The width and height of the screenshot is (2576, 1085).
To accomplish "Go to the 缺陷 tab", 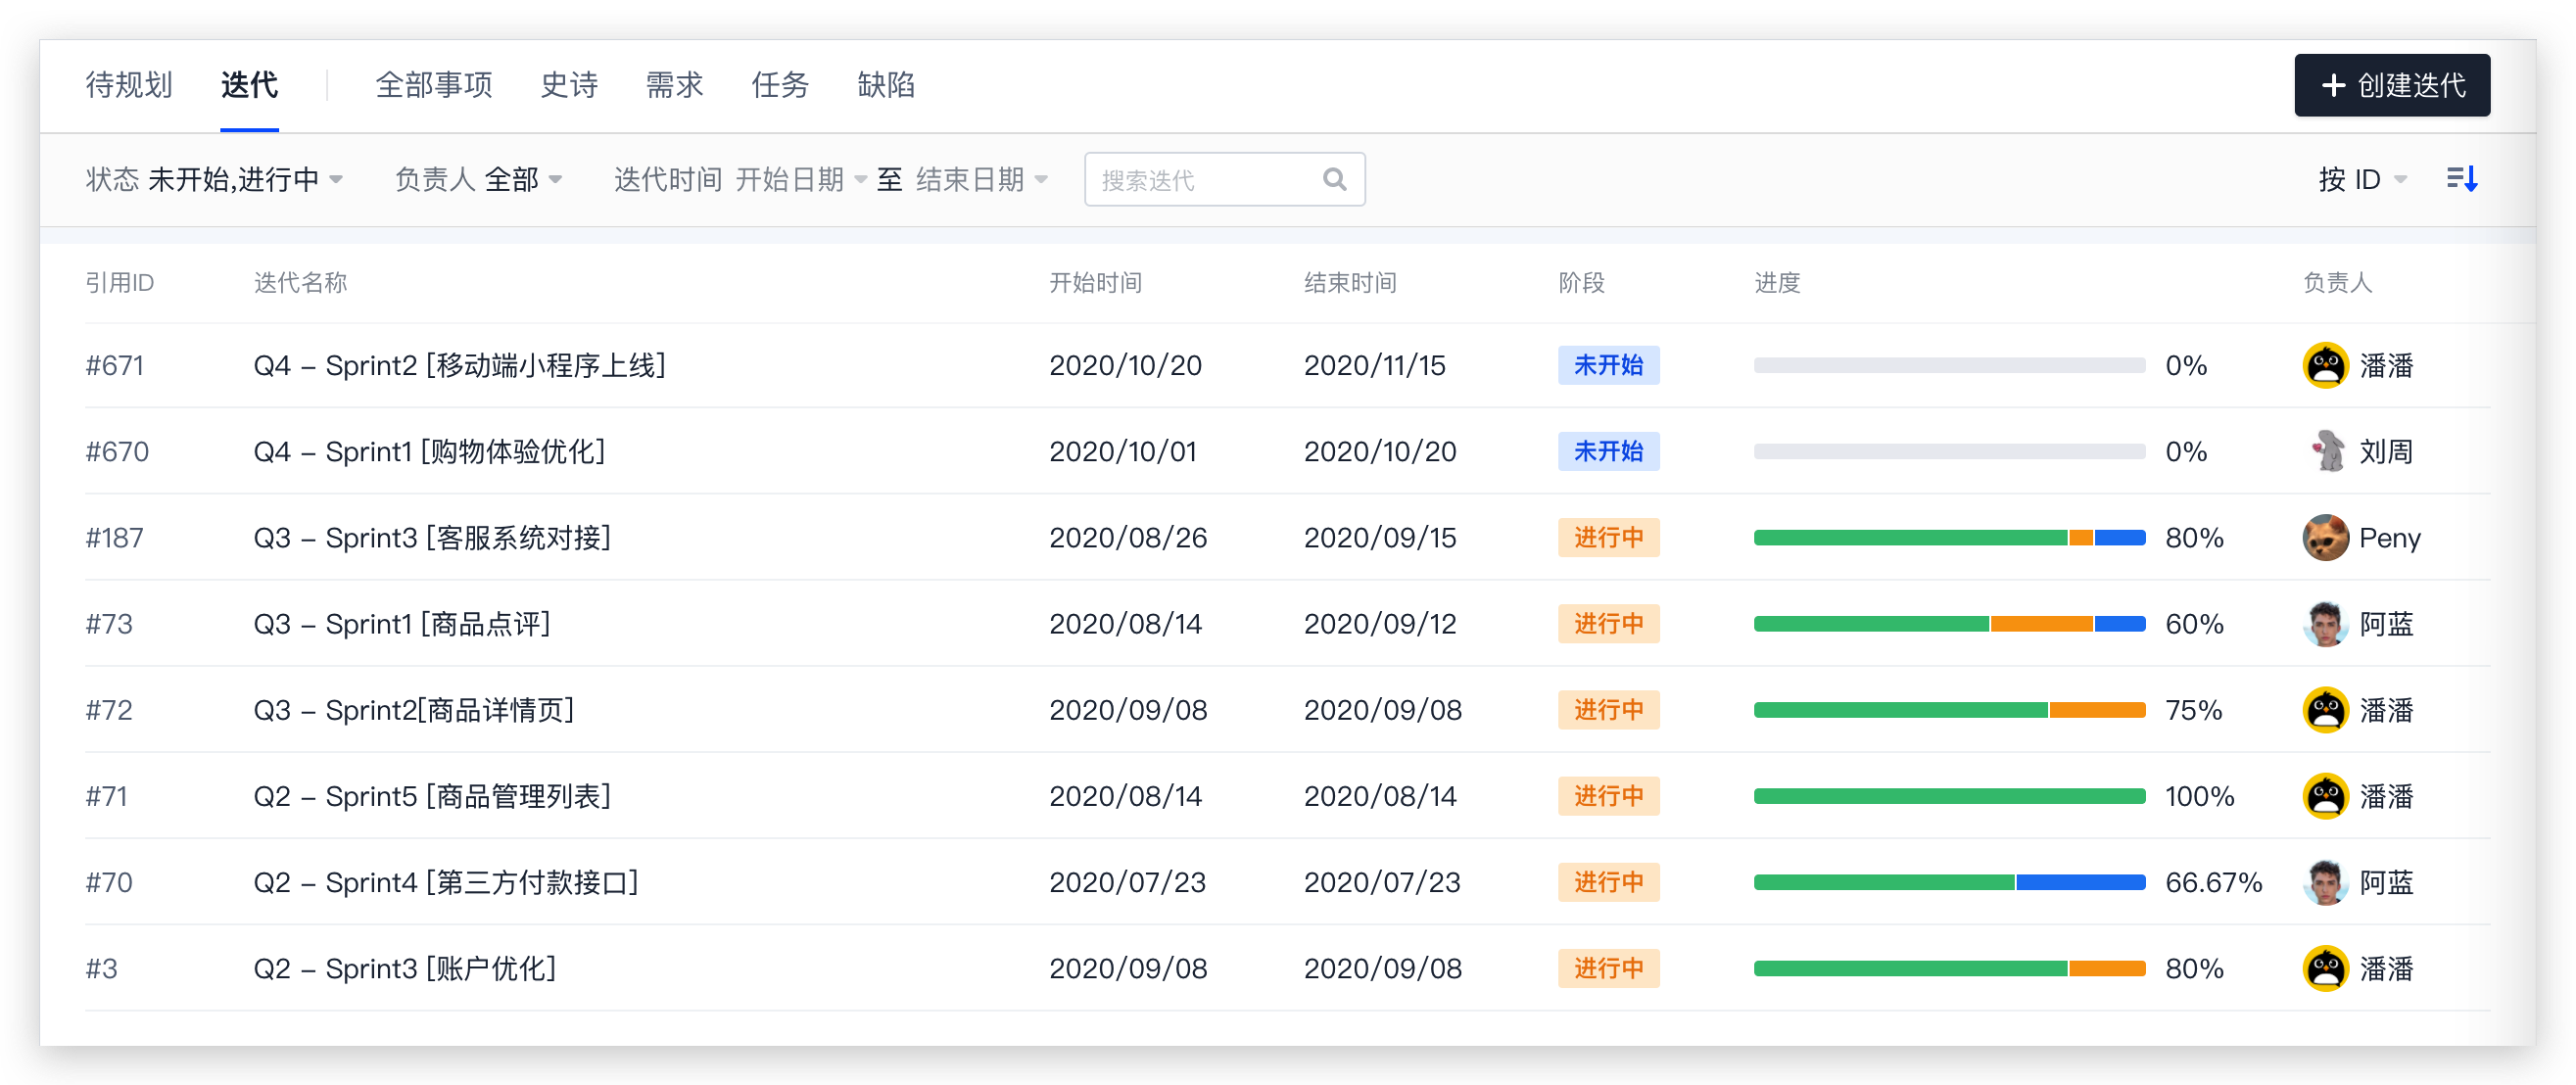I will pos(886,85).
